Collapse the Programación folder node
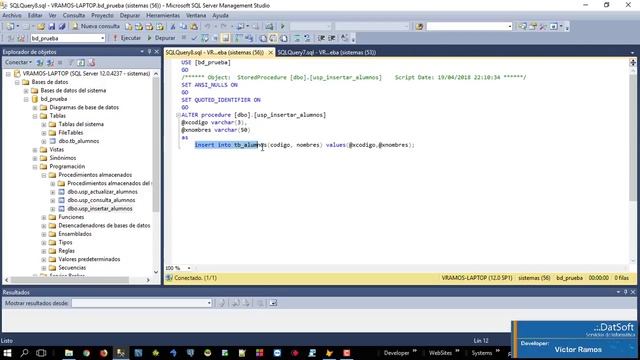 pos(35,167)
